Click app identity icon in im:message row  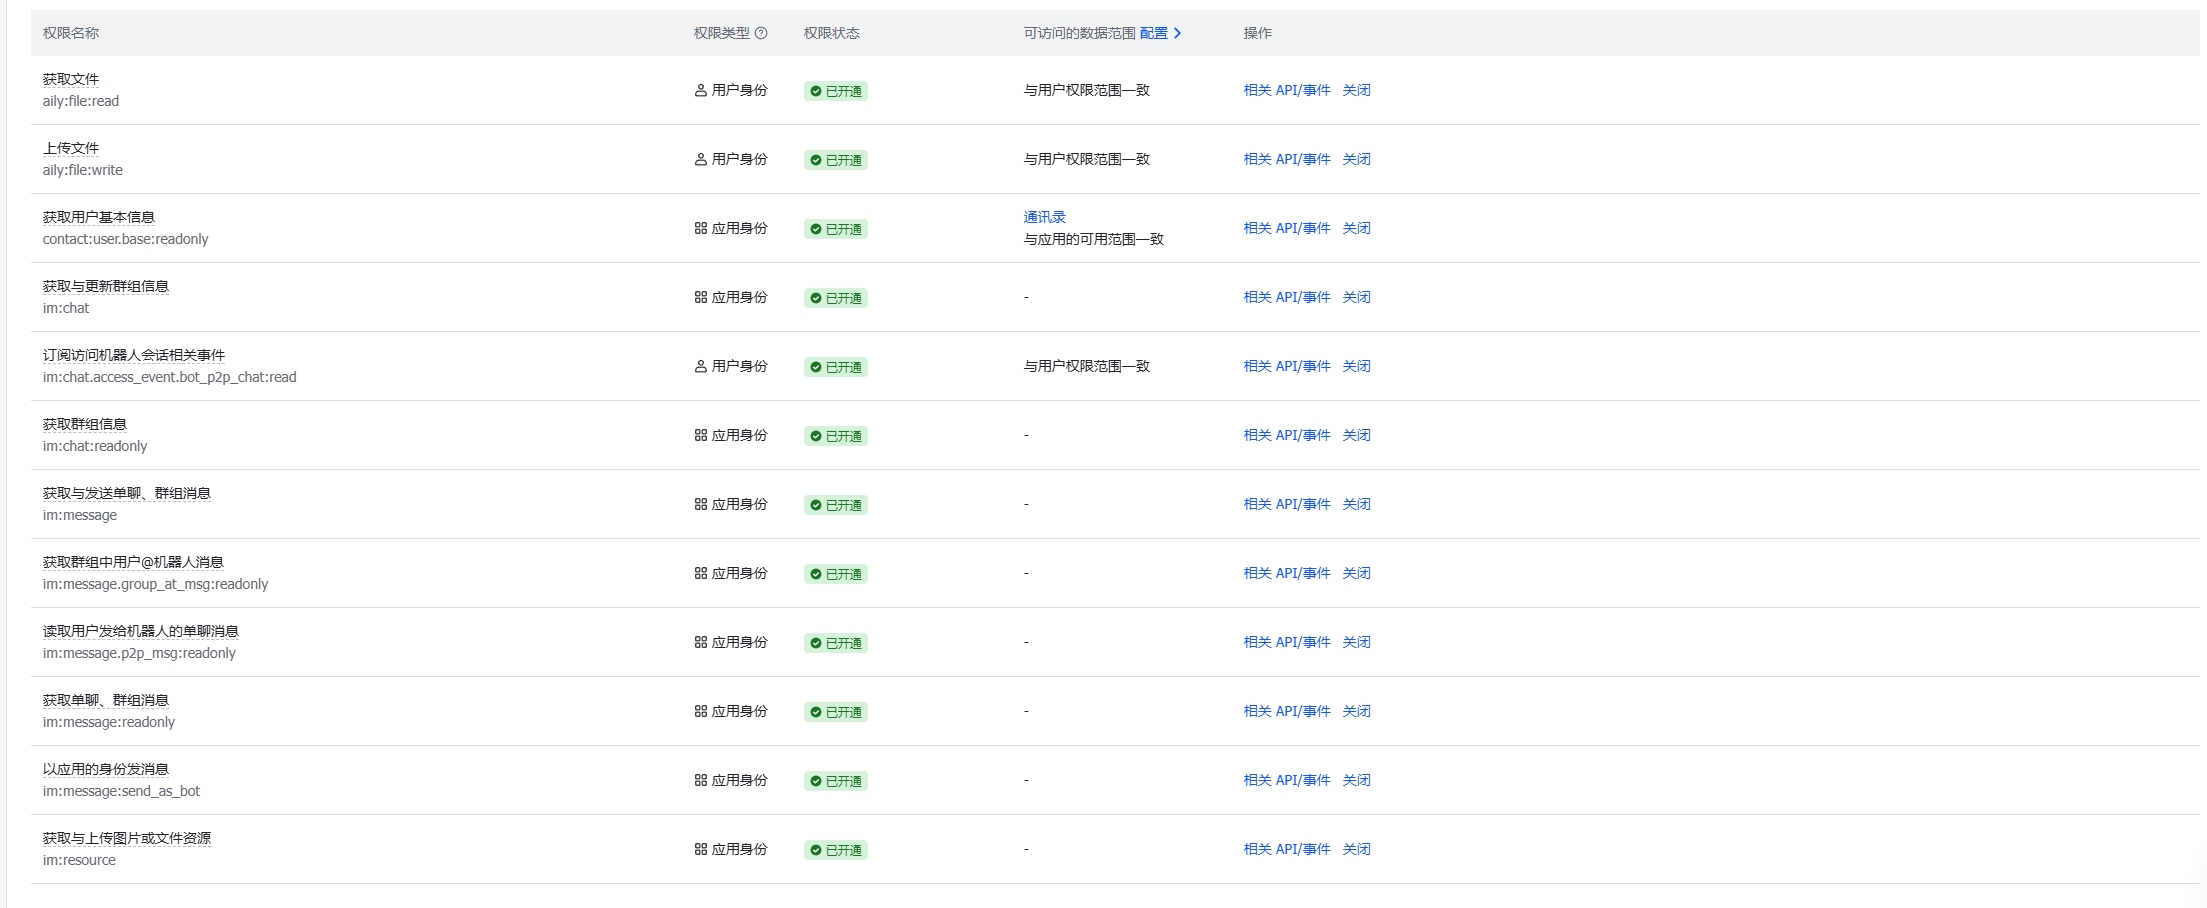700,504
